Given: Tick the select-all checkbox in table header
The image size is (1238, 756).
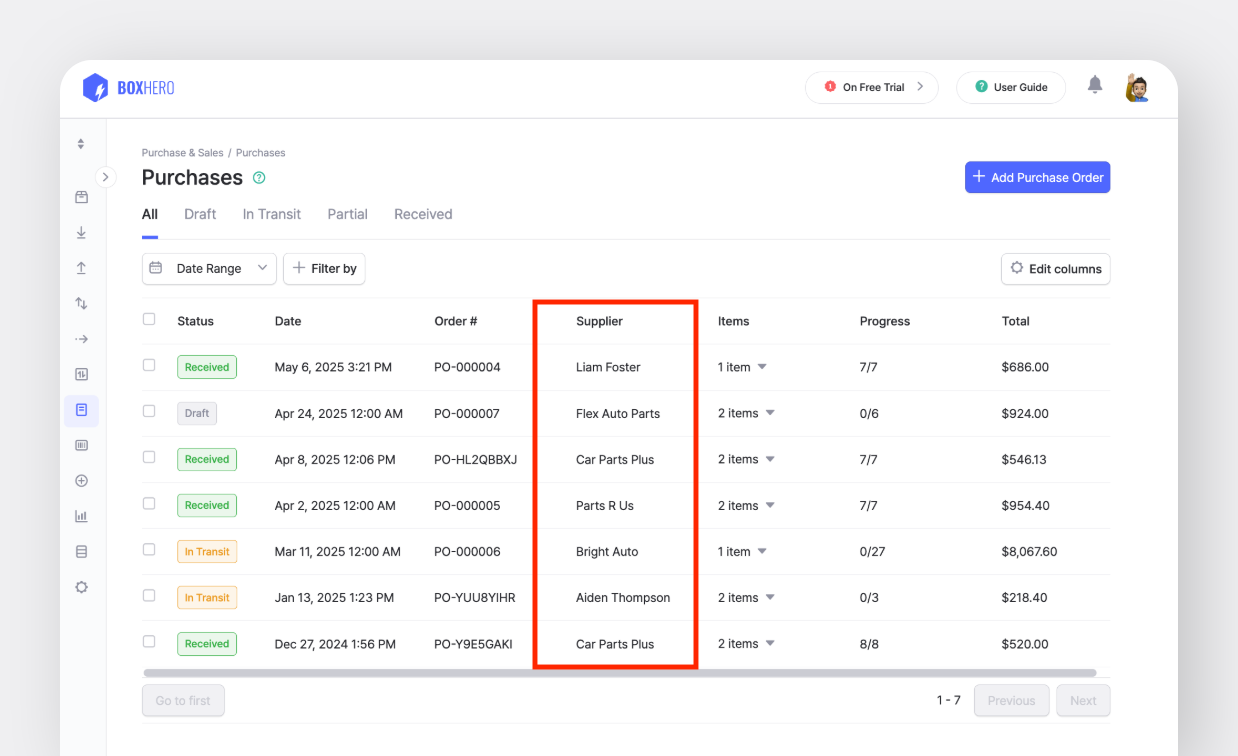Looking at the screenshot, I should click(149, 319).
